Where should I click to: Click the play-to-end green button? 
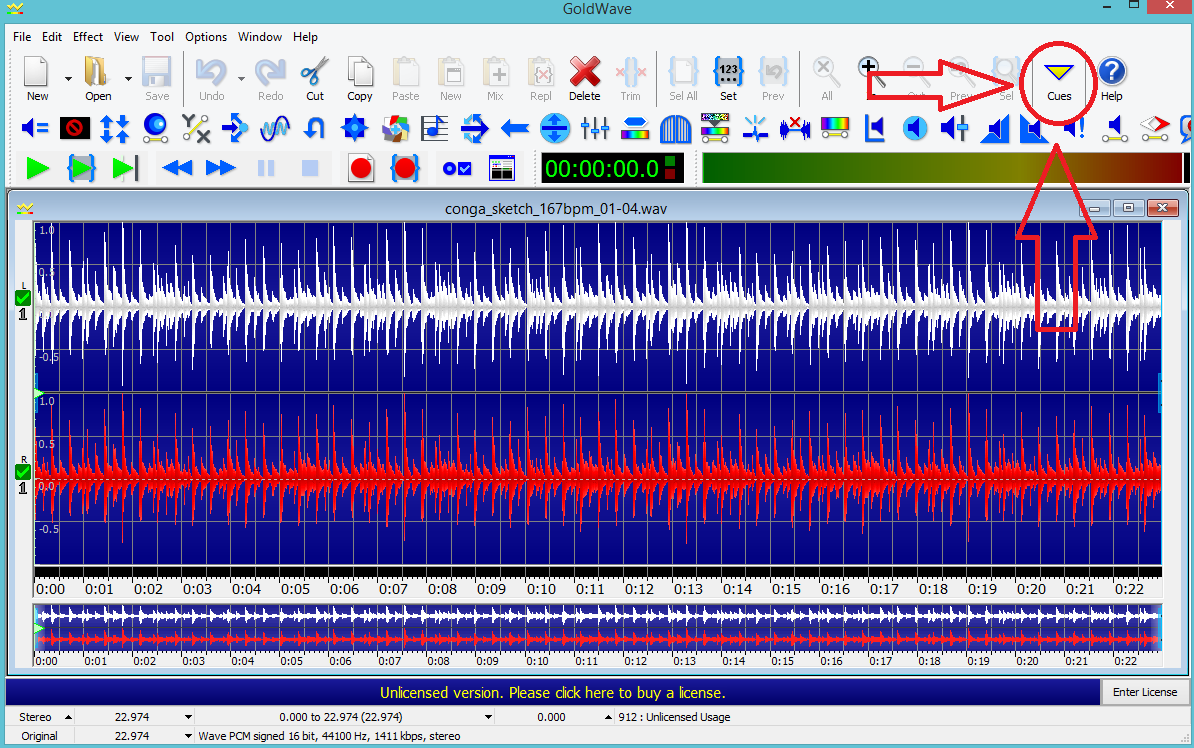(x=125, y=168)
